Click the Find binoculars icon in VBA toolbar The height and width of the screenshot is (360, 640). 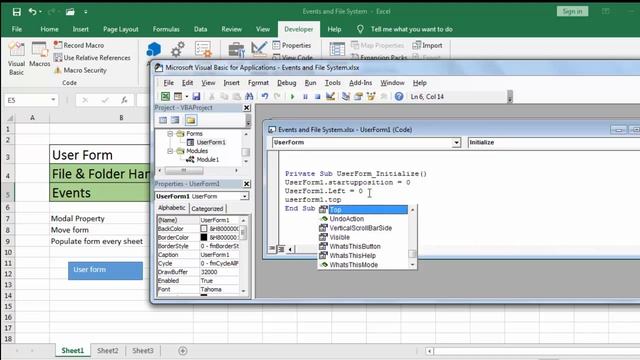249,96
